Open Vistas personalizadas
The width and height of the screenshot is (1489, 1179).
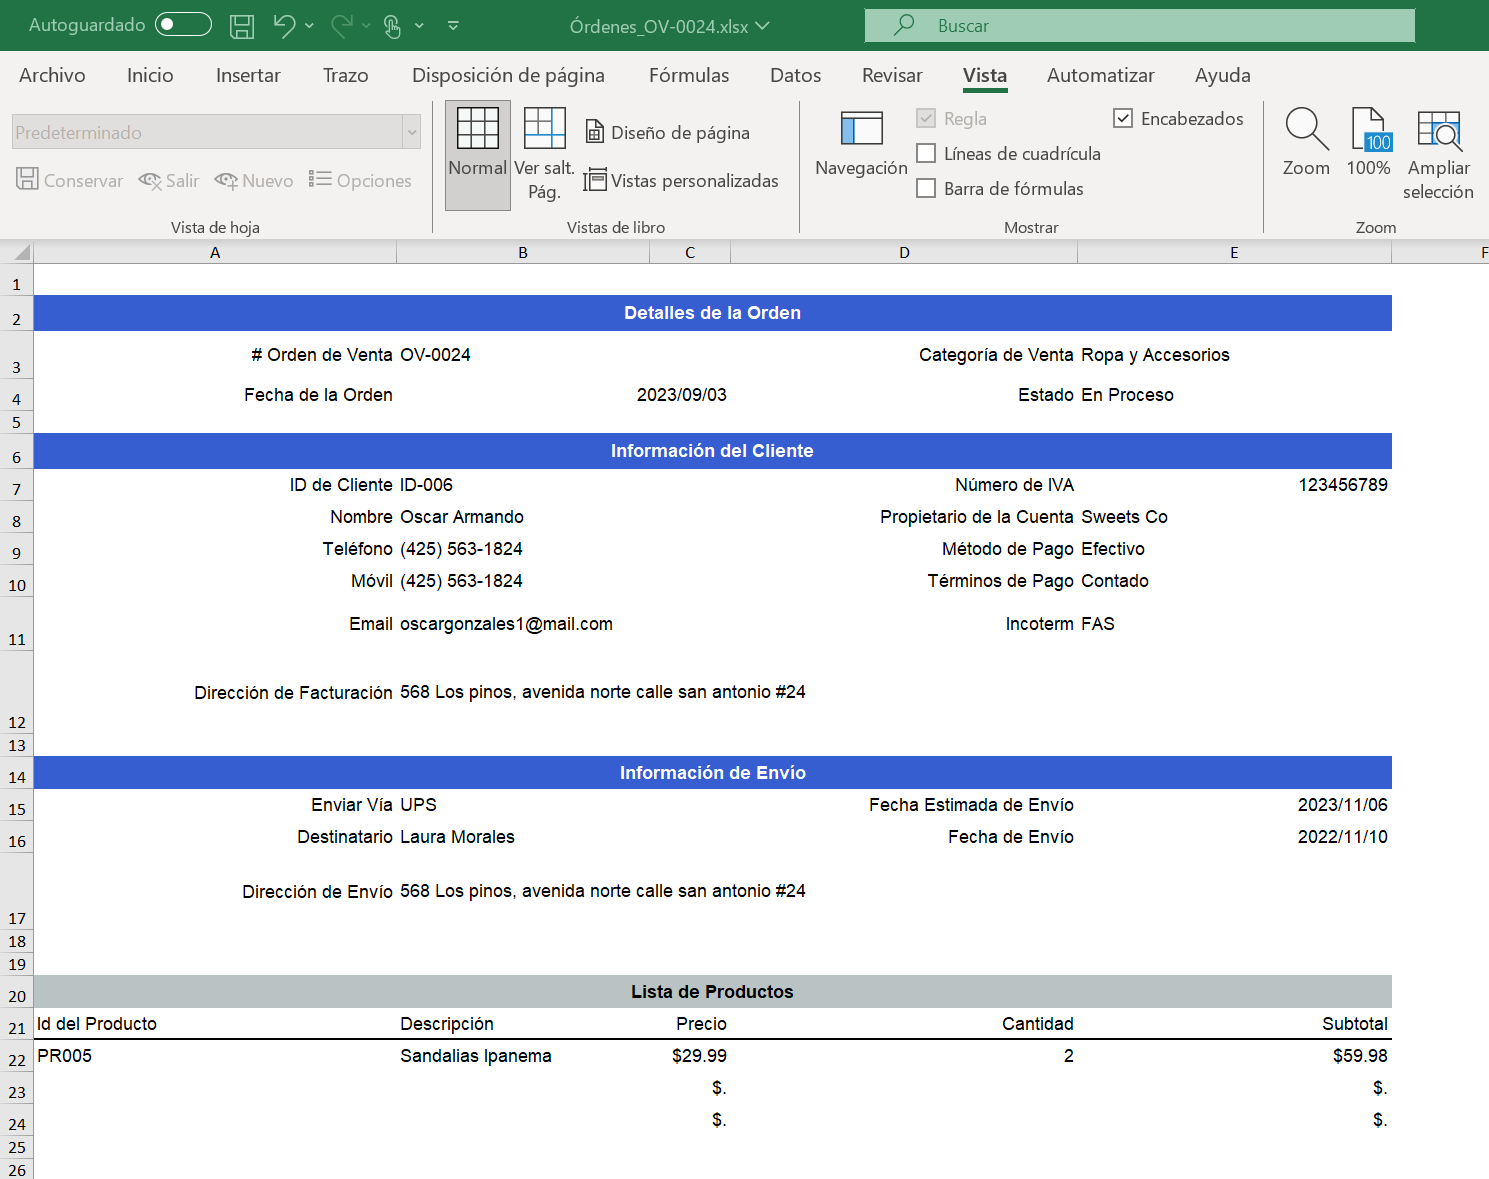coord(681,180)
